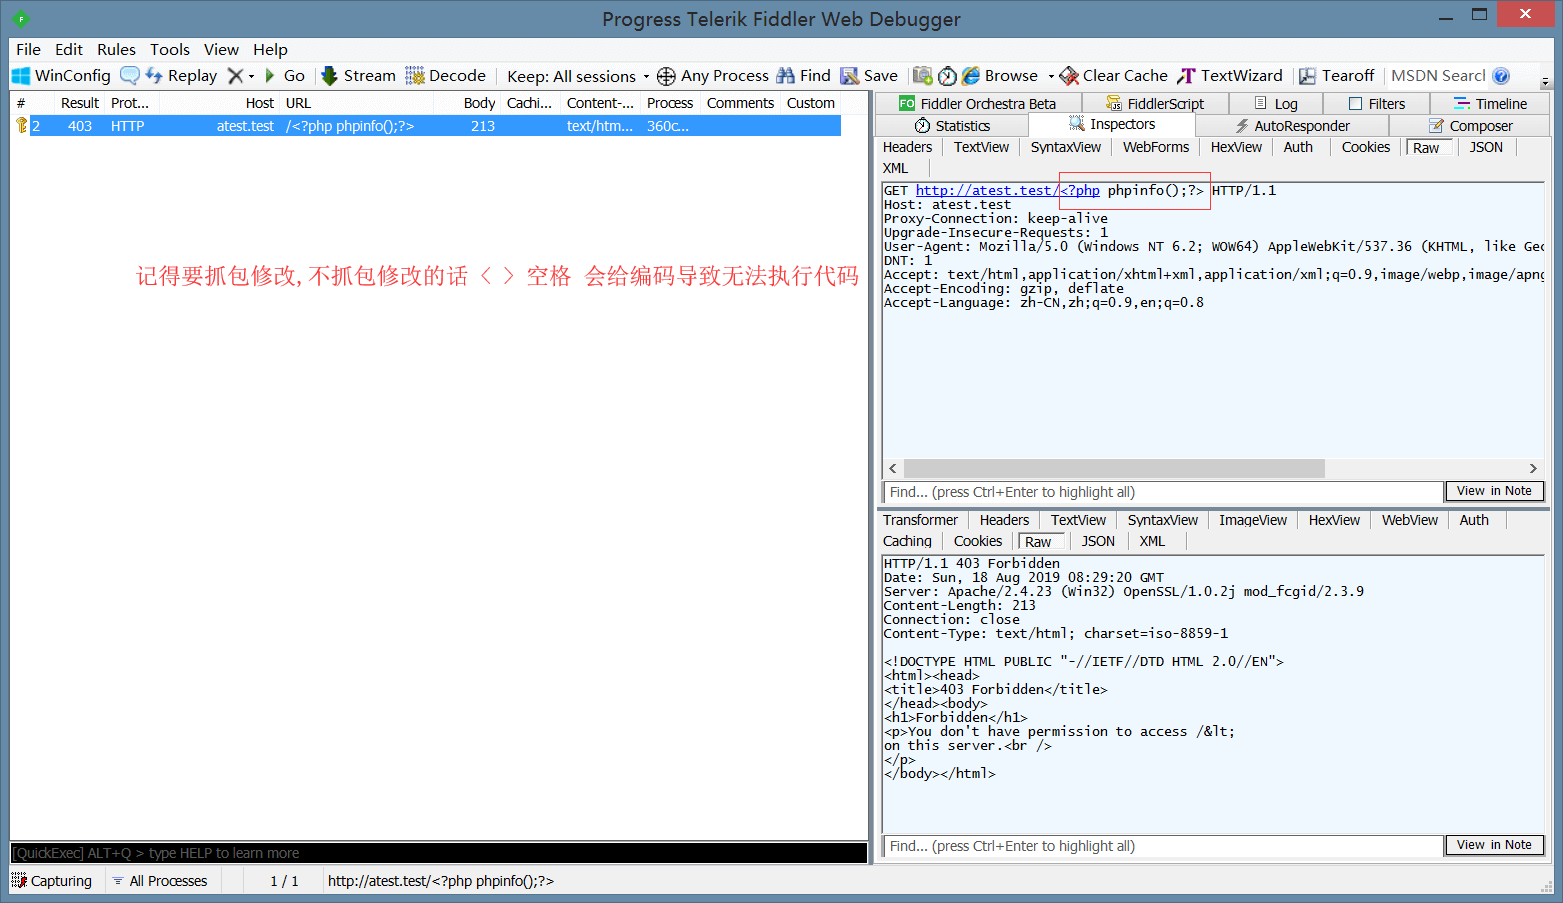This screenshot has width=1563, height=903.
Task: Click request pane Find input field
Action: point(1163,492)
